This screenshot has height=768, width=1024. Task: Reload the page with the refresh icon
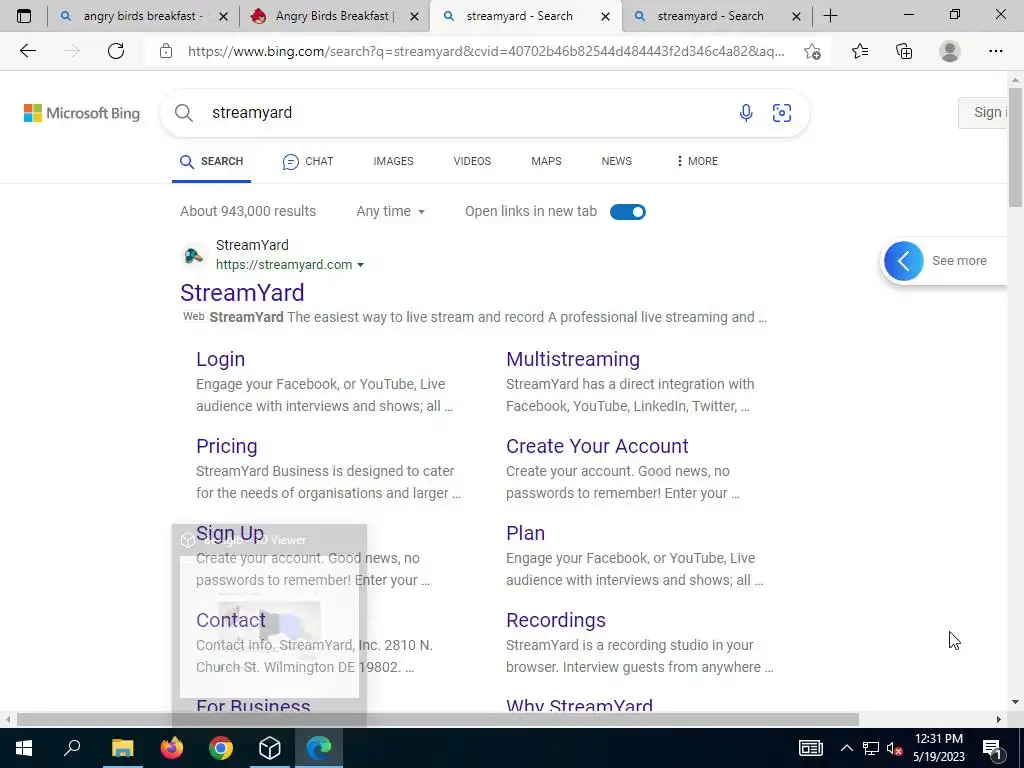click(x=116, y=51)
